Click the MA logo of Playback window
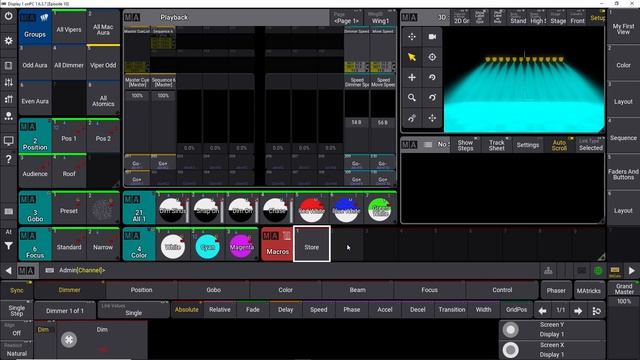This screenshot has height=360, width=640. 132,18
